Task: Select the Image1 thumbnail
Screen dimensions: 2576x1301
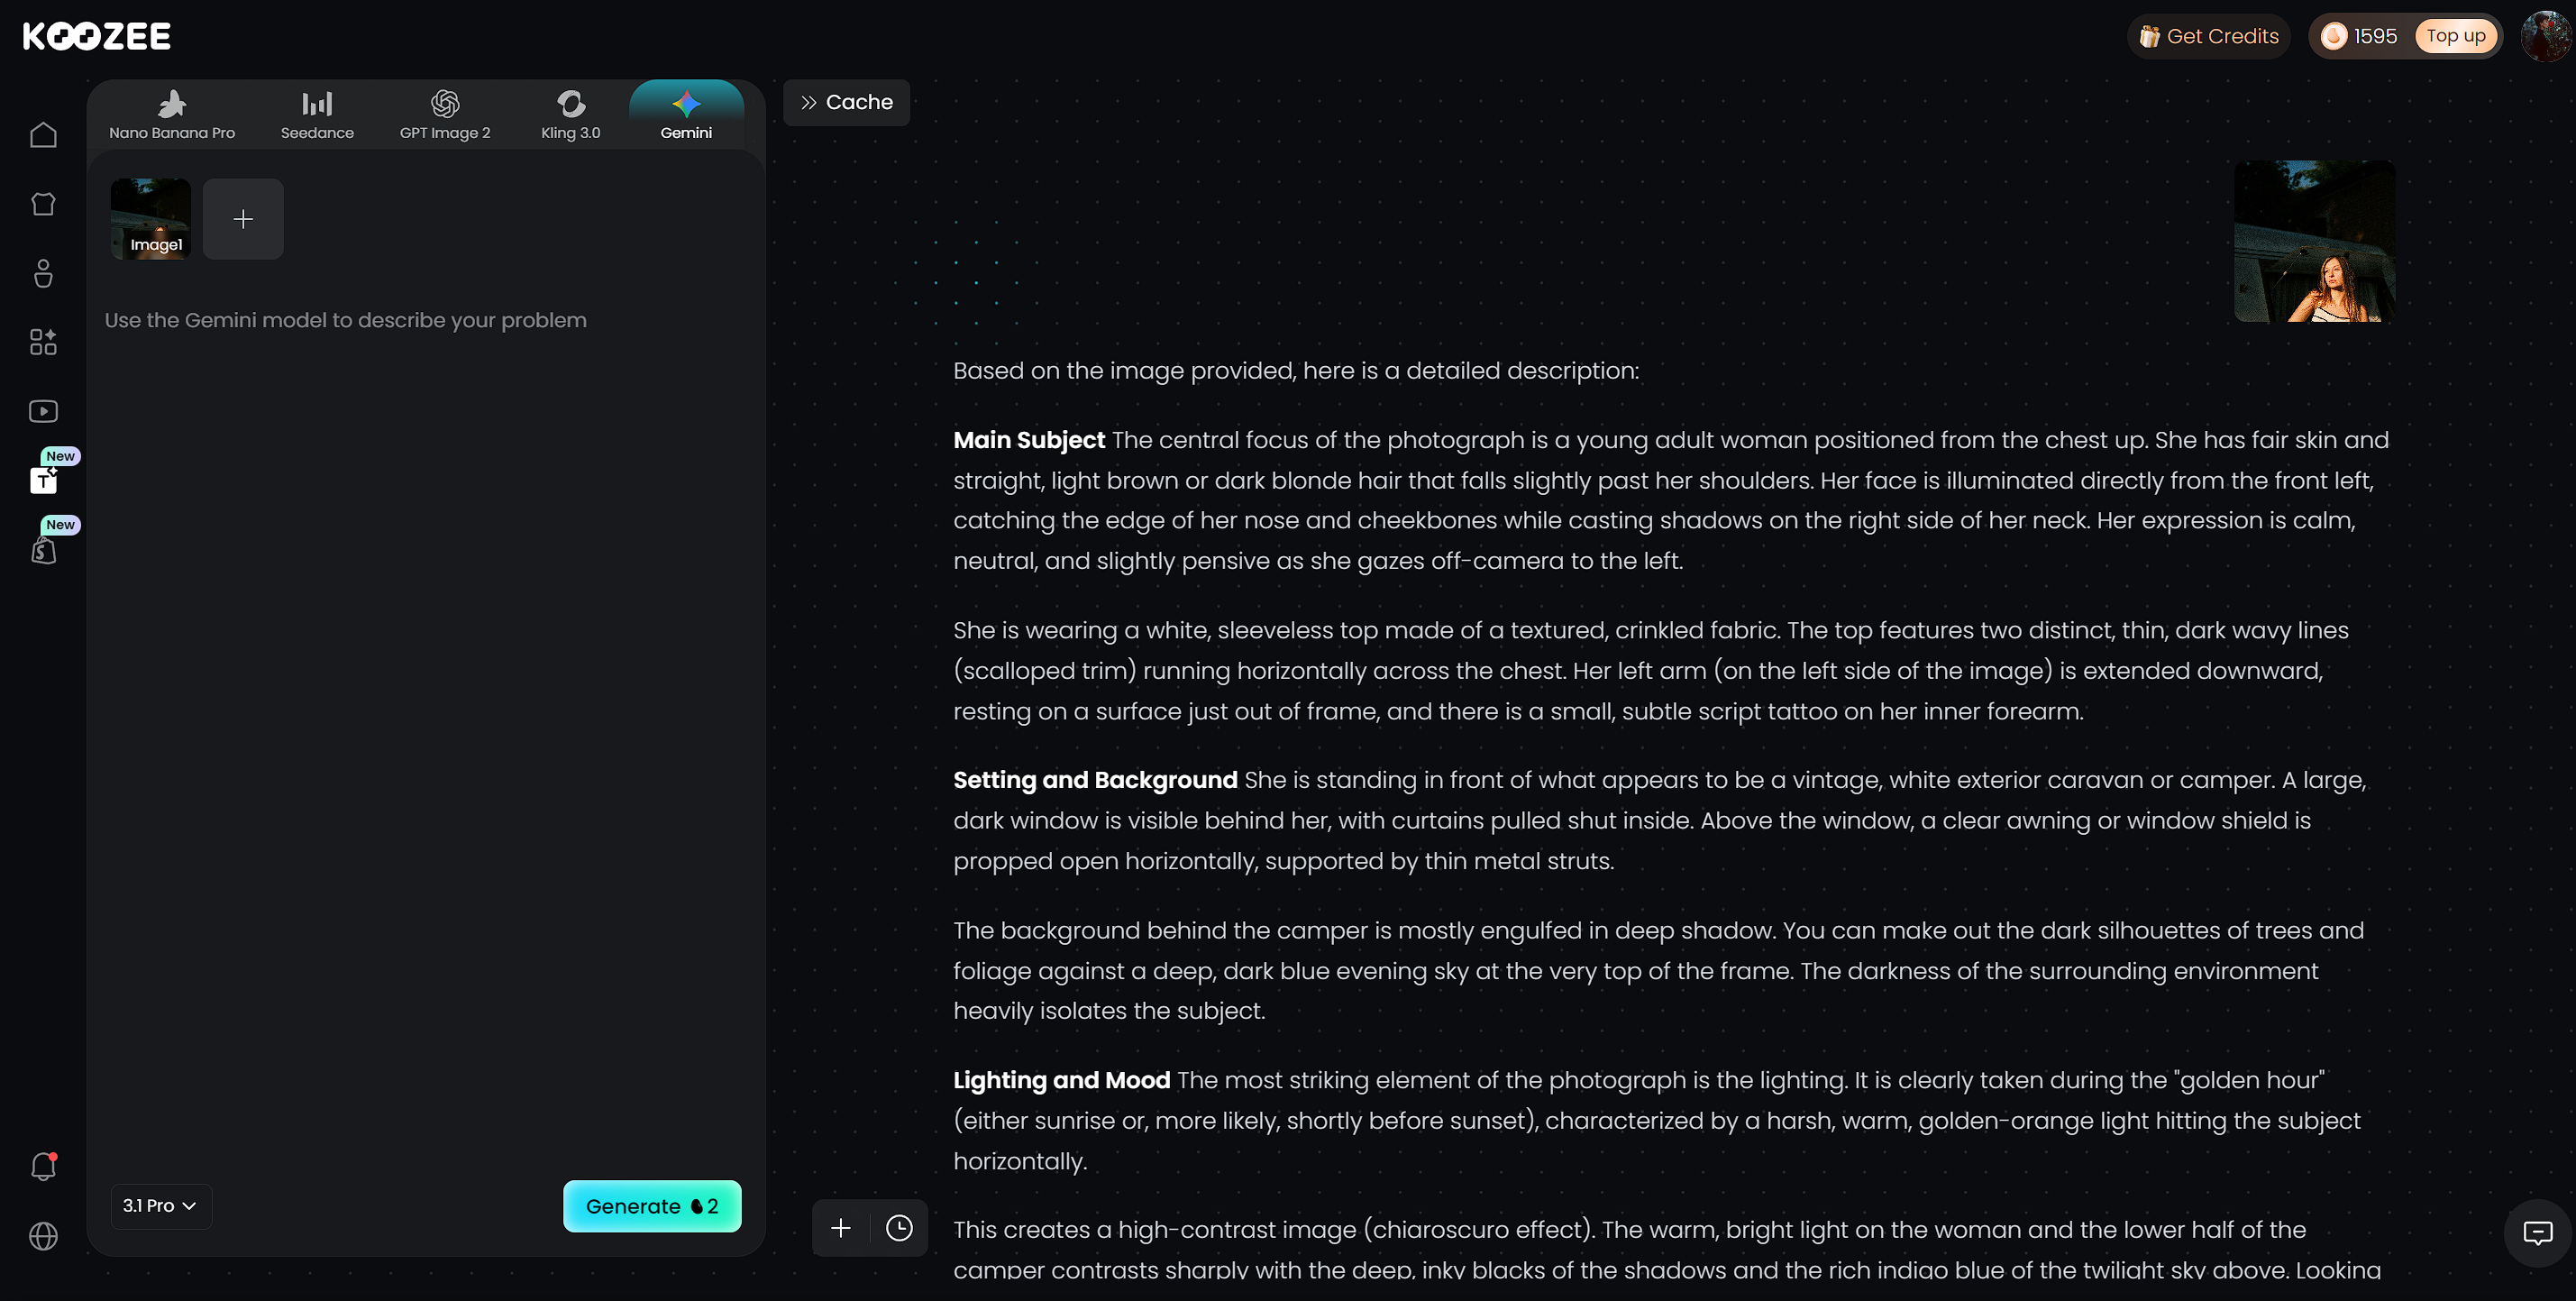Action: (x=151, y=219)
